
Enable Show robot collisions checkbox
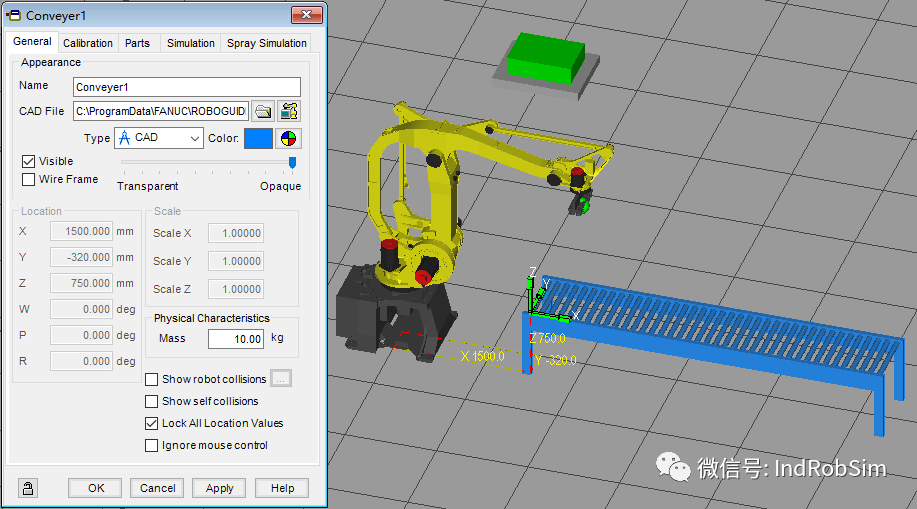pos(151,379)
